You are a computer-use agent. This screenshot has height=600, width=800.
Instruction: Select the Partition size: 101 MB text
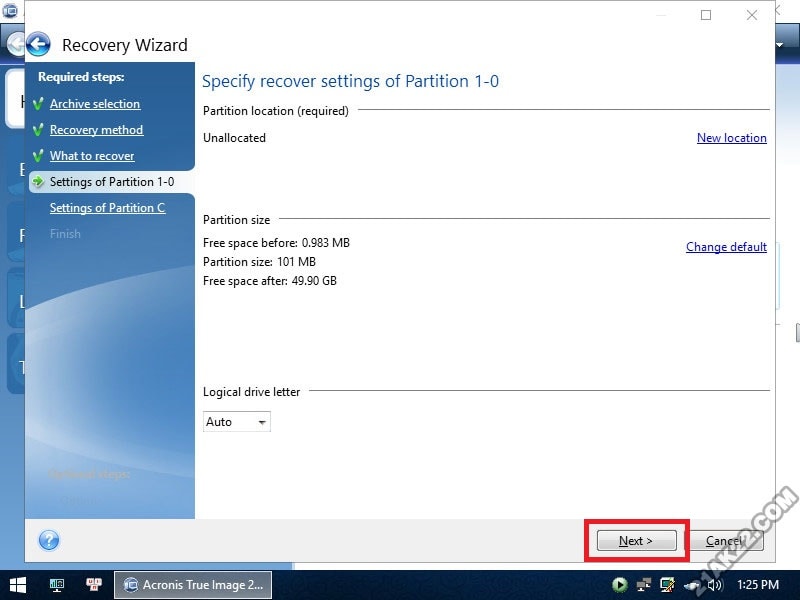coord(259,262)
